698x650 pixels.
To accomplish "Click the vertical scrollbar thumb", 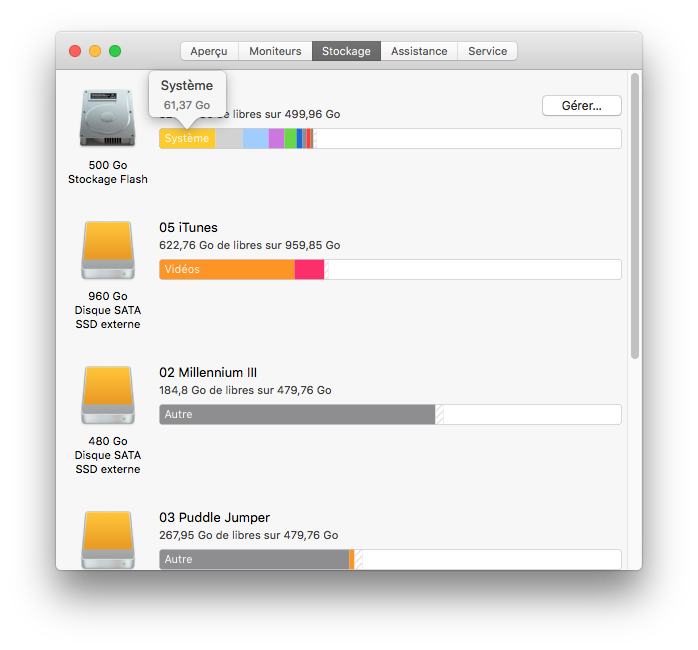I will [x=635, y=216].
